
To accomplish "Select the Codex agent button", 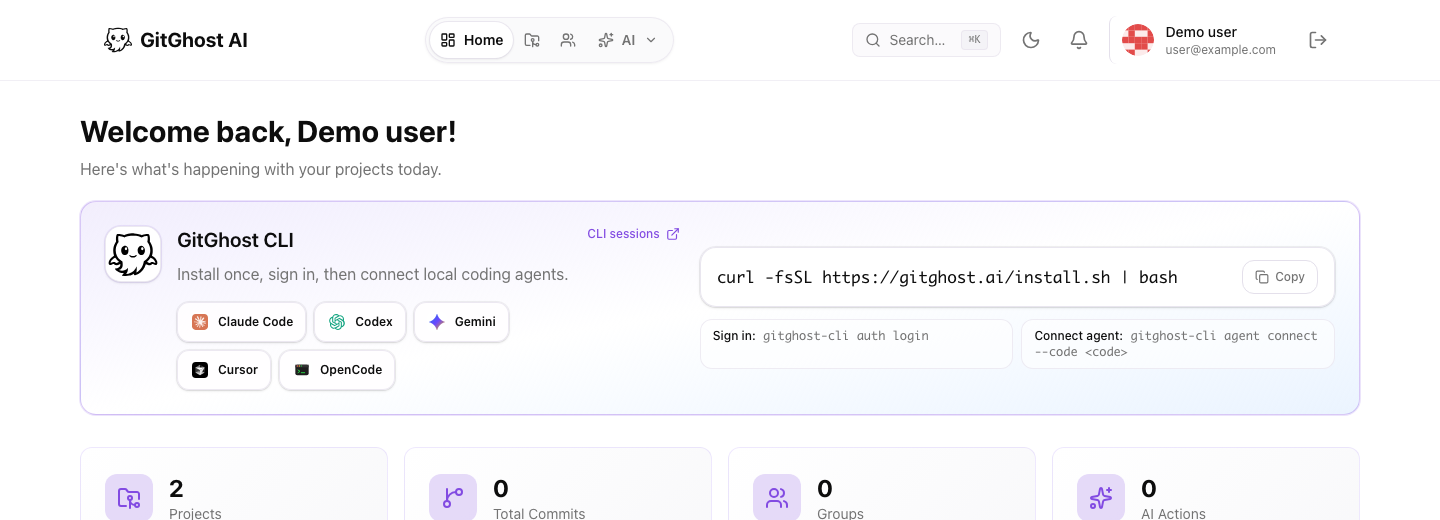I will pyautogui.click(x=360, y=322).
